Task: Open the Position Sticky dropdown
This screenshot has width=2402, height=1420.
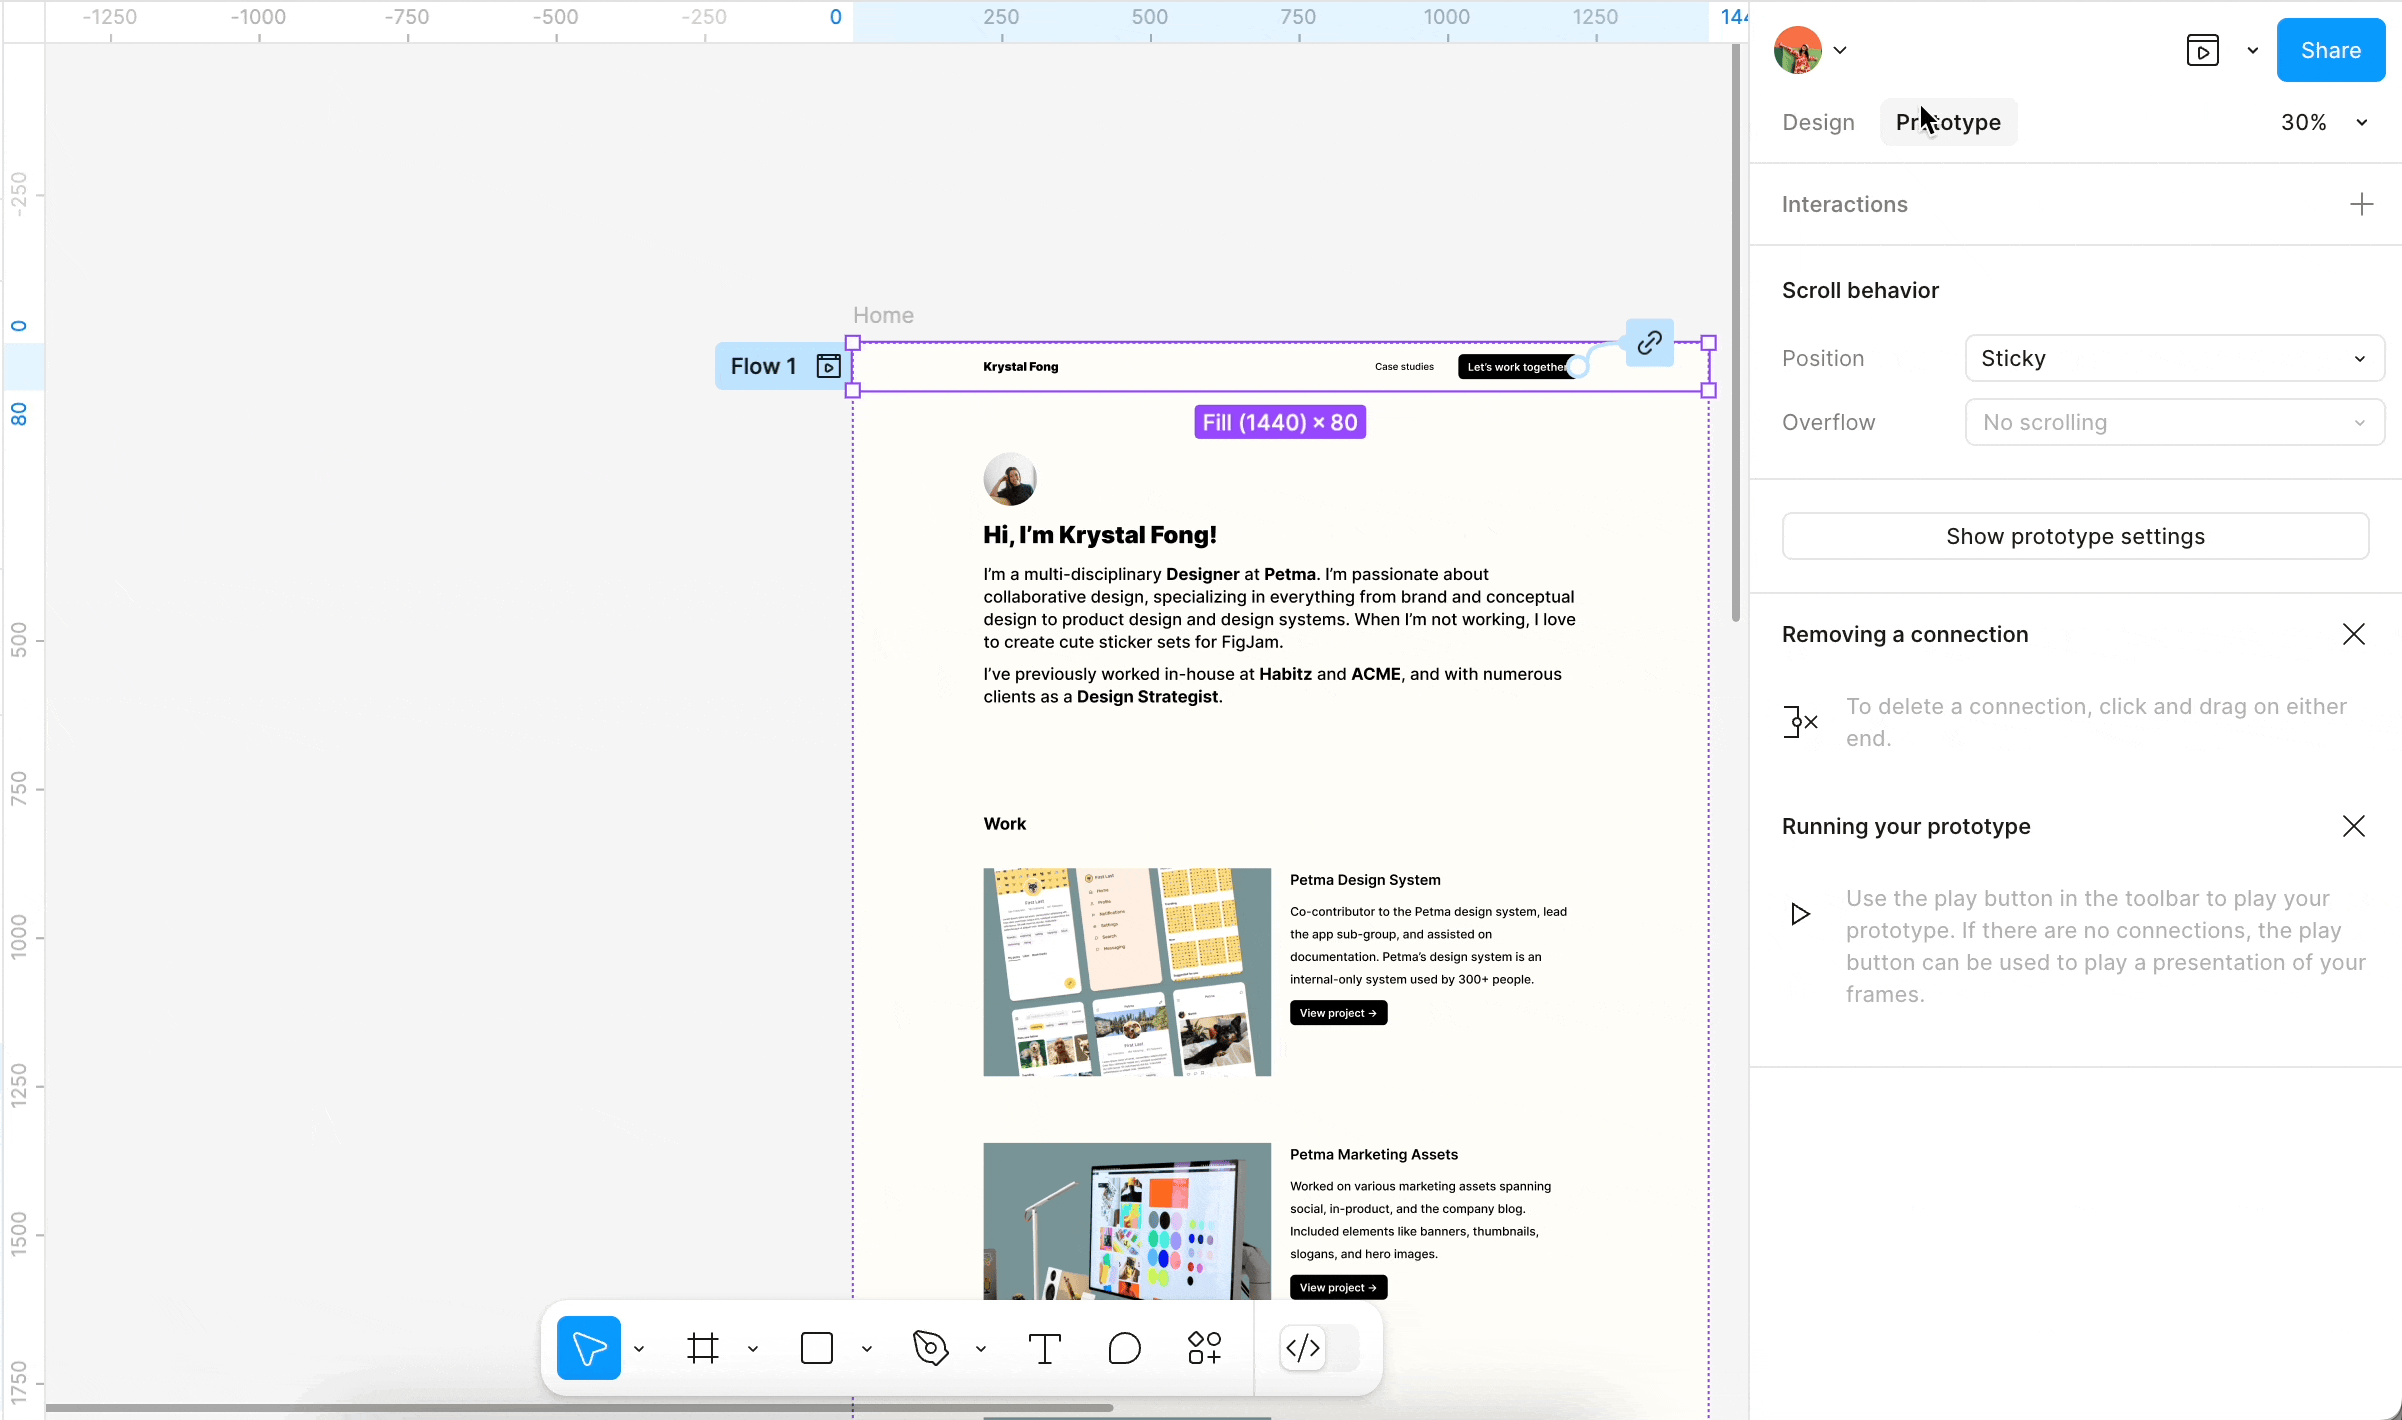Action: 2174,358
